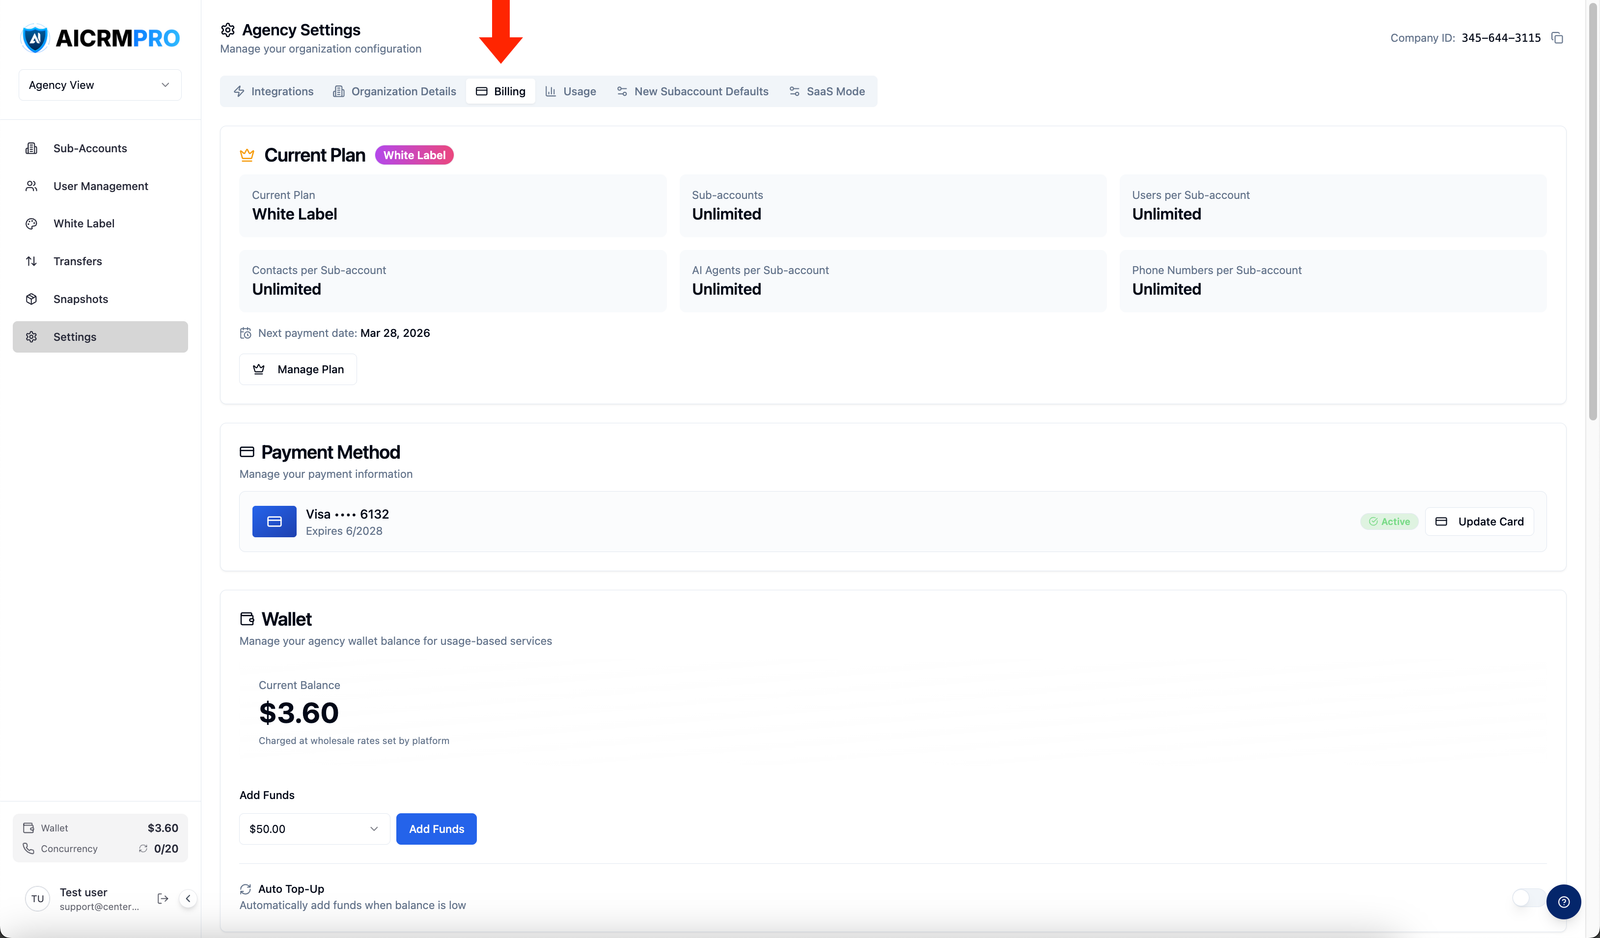Click the purple White Label plan badge

[x=414, y=155]
